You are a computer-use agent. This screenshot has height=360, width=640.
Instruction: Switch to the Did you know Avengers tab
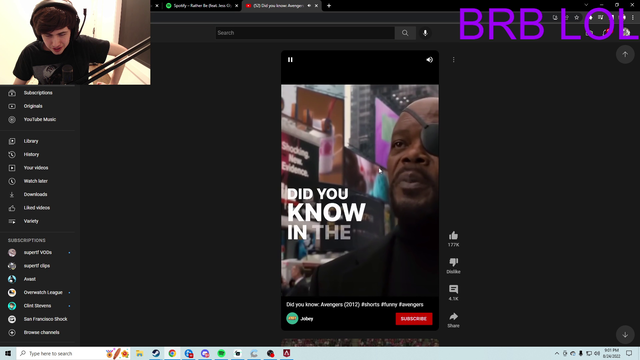pos(278,6)
